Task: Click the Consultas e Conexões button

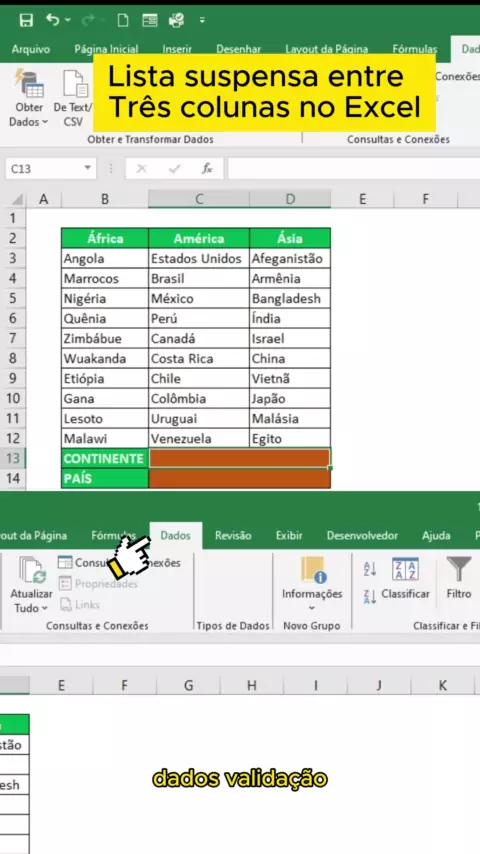Action: pos(119,562)
